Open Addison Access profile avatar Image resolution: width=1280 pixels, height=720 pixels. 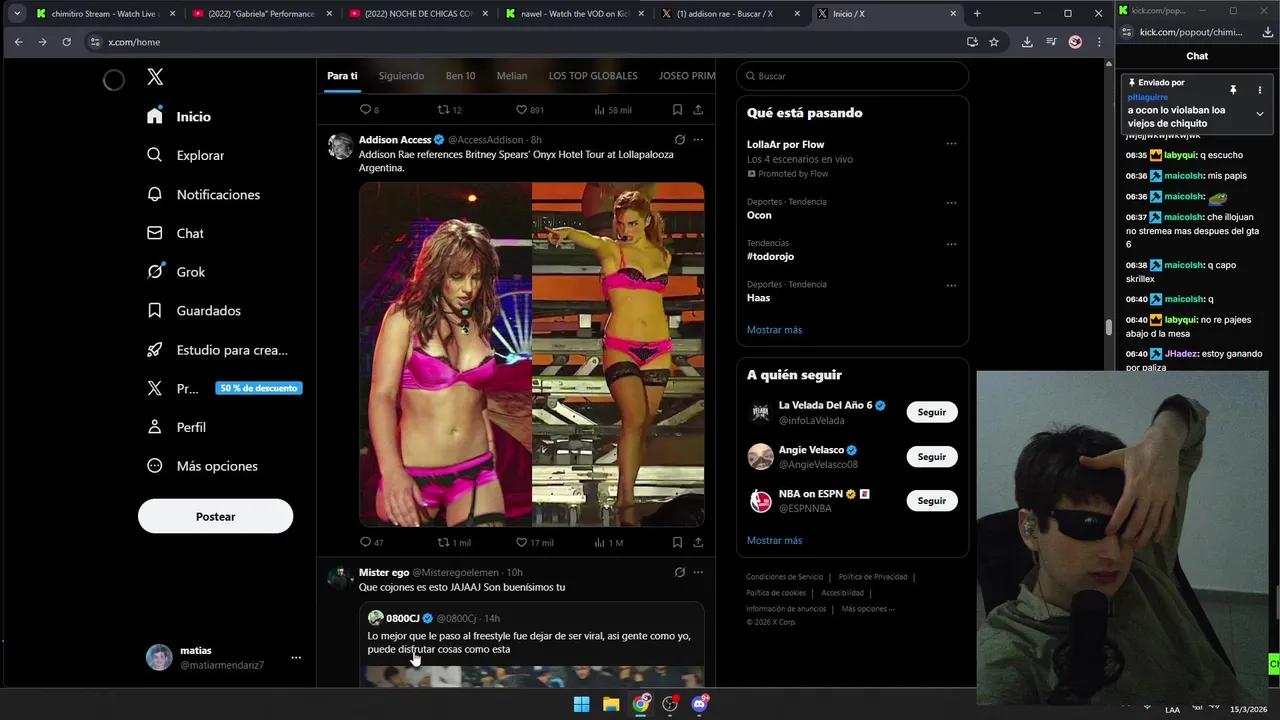point(341,146)
